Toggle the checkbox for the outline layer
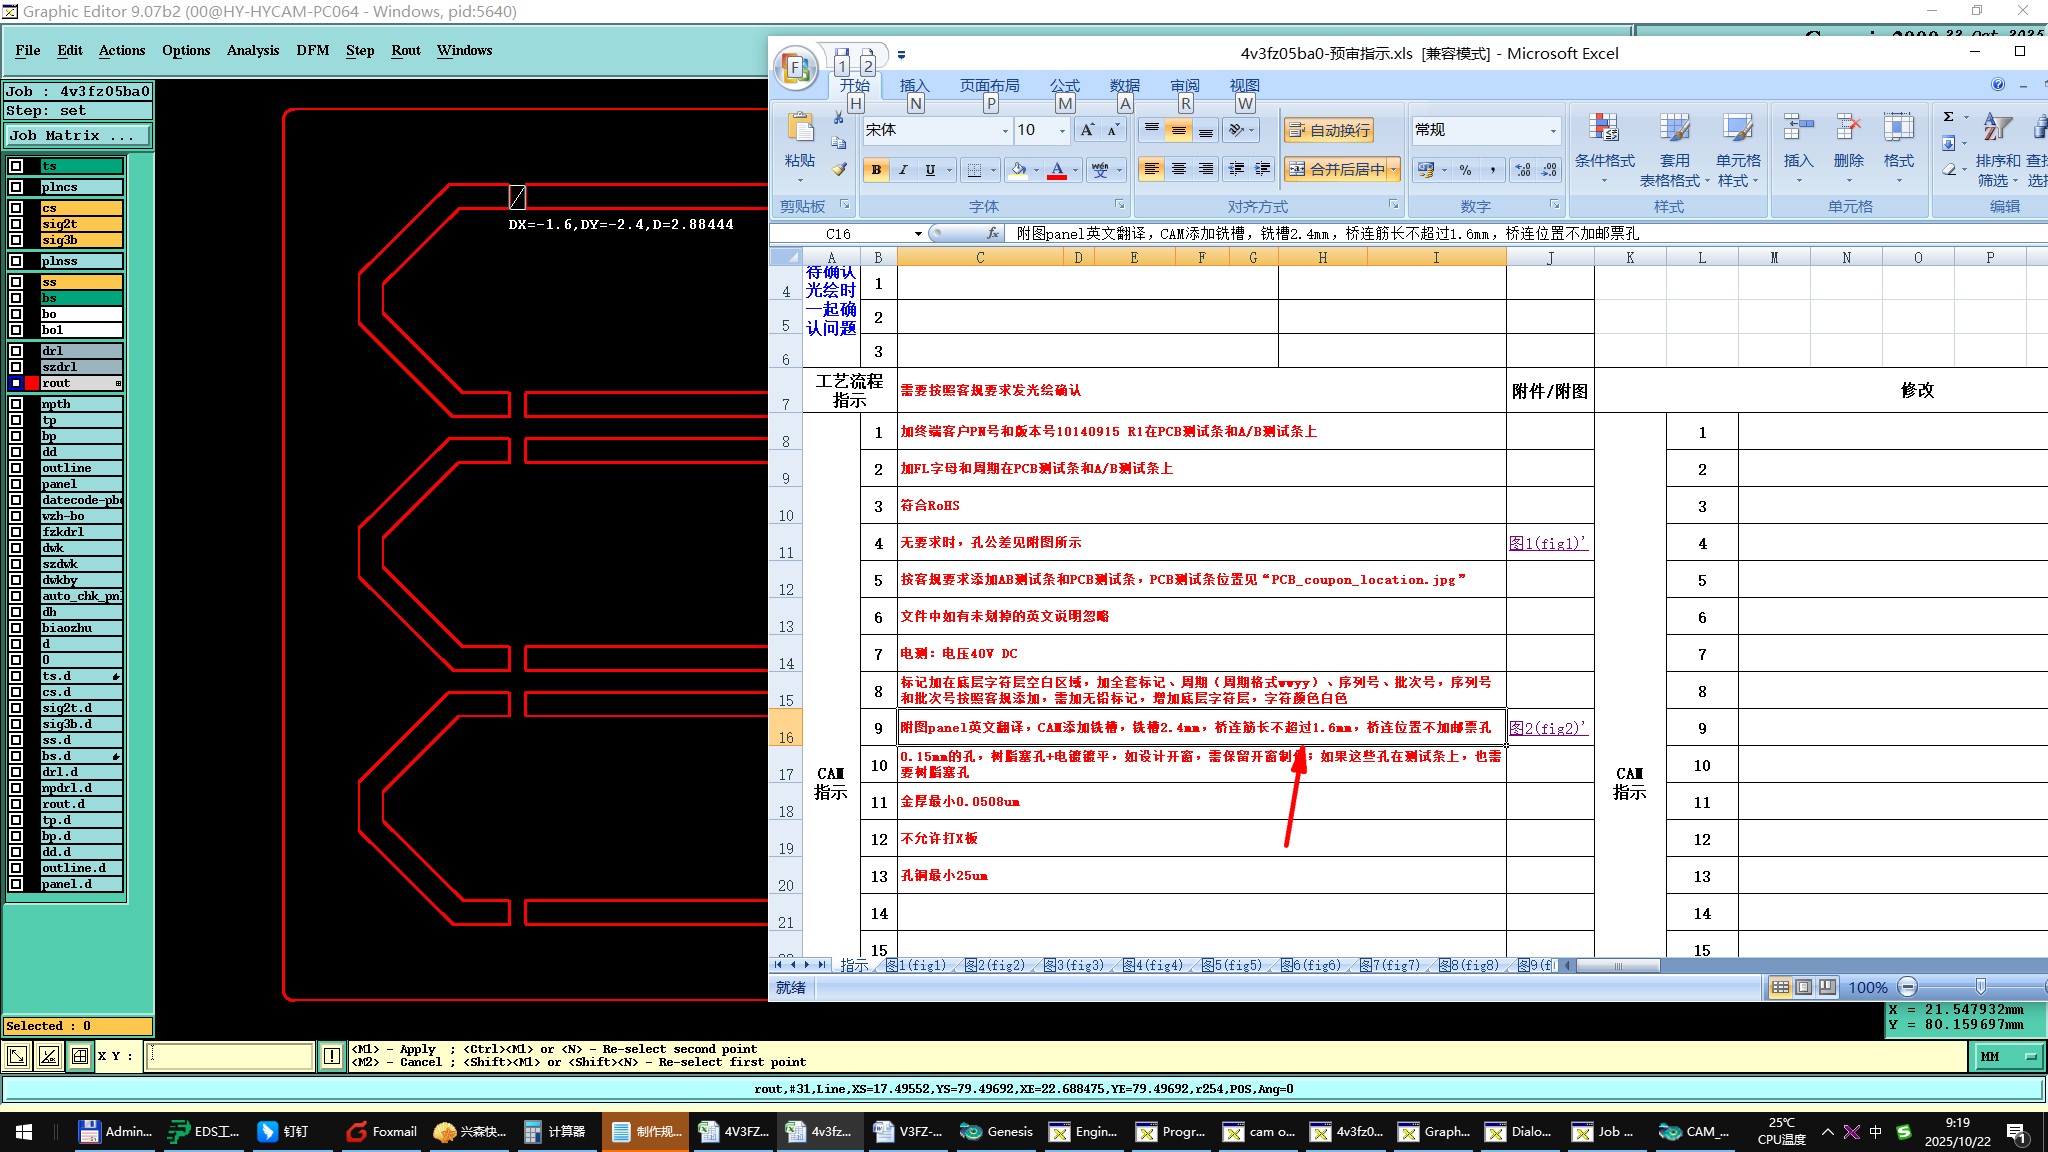This screenshot has width=2048, height=1152. [16, 468]
